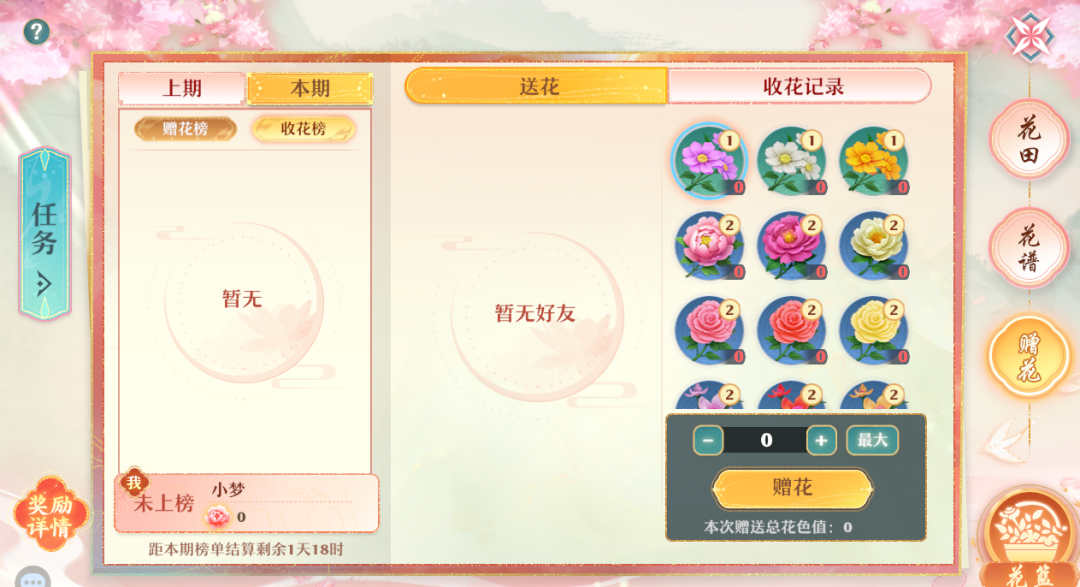
Task: Decrease flower count with minus button
Action: (708, 440)
